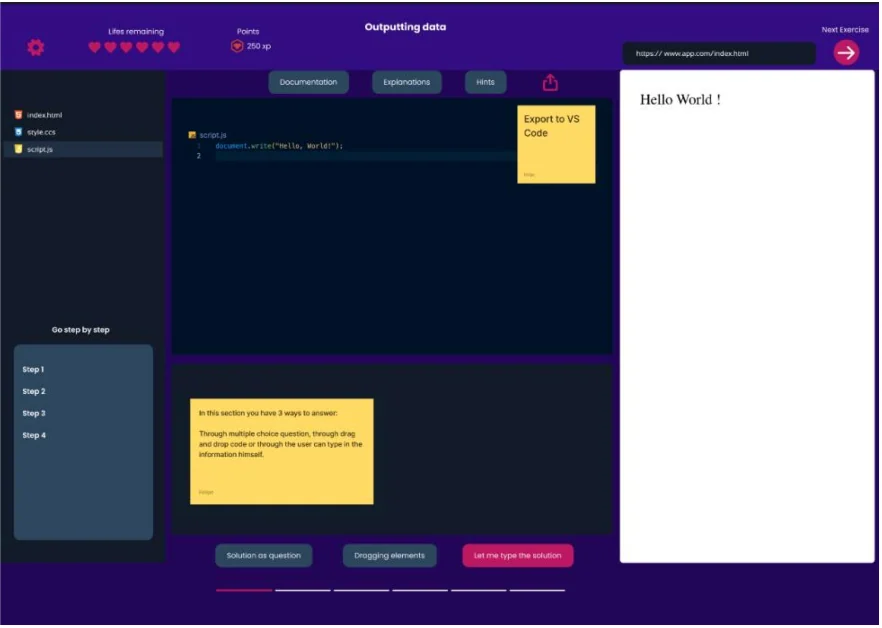The image size is (882, 628).
Task: Click line 1 document.write code
Action: [x=279, y=146]
